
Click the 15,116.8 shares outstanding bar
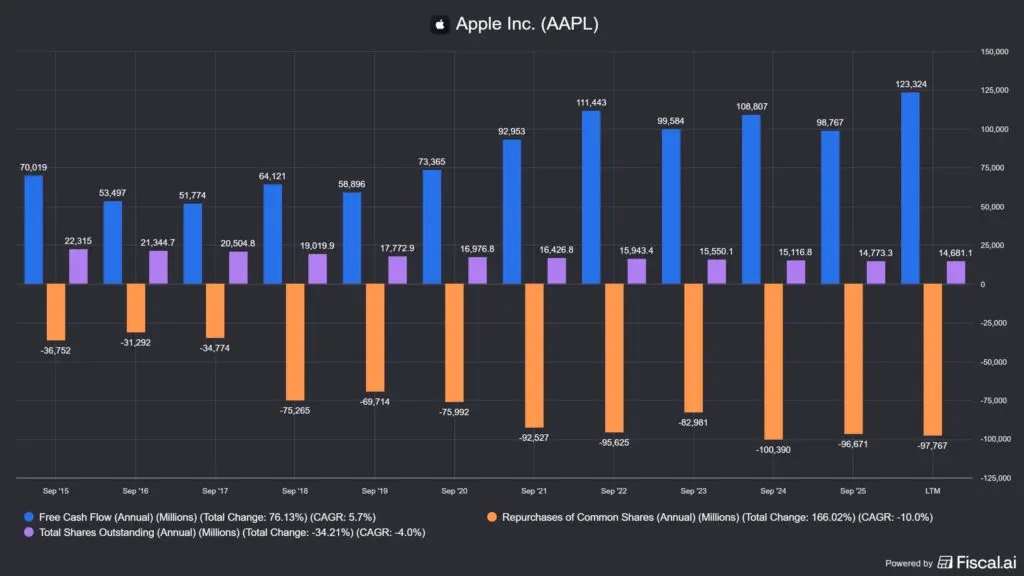[795, 272]
